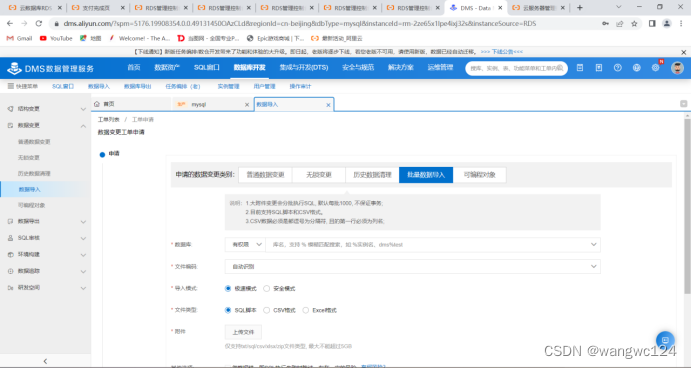Open YouTube bookmark
This screenshot has width=692, height=368.
pos(56,38)
